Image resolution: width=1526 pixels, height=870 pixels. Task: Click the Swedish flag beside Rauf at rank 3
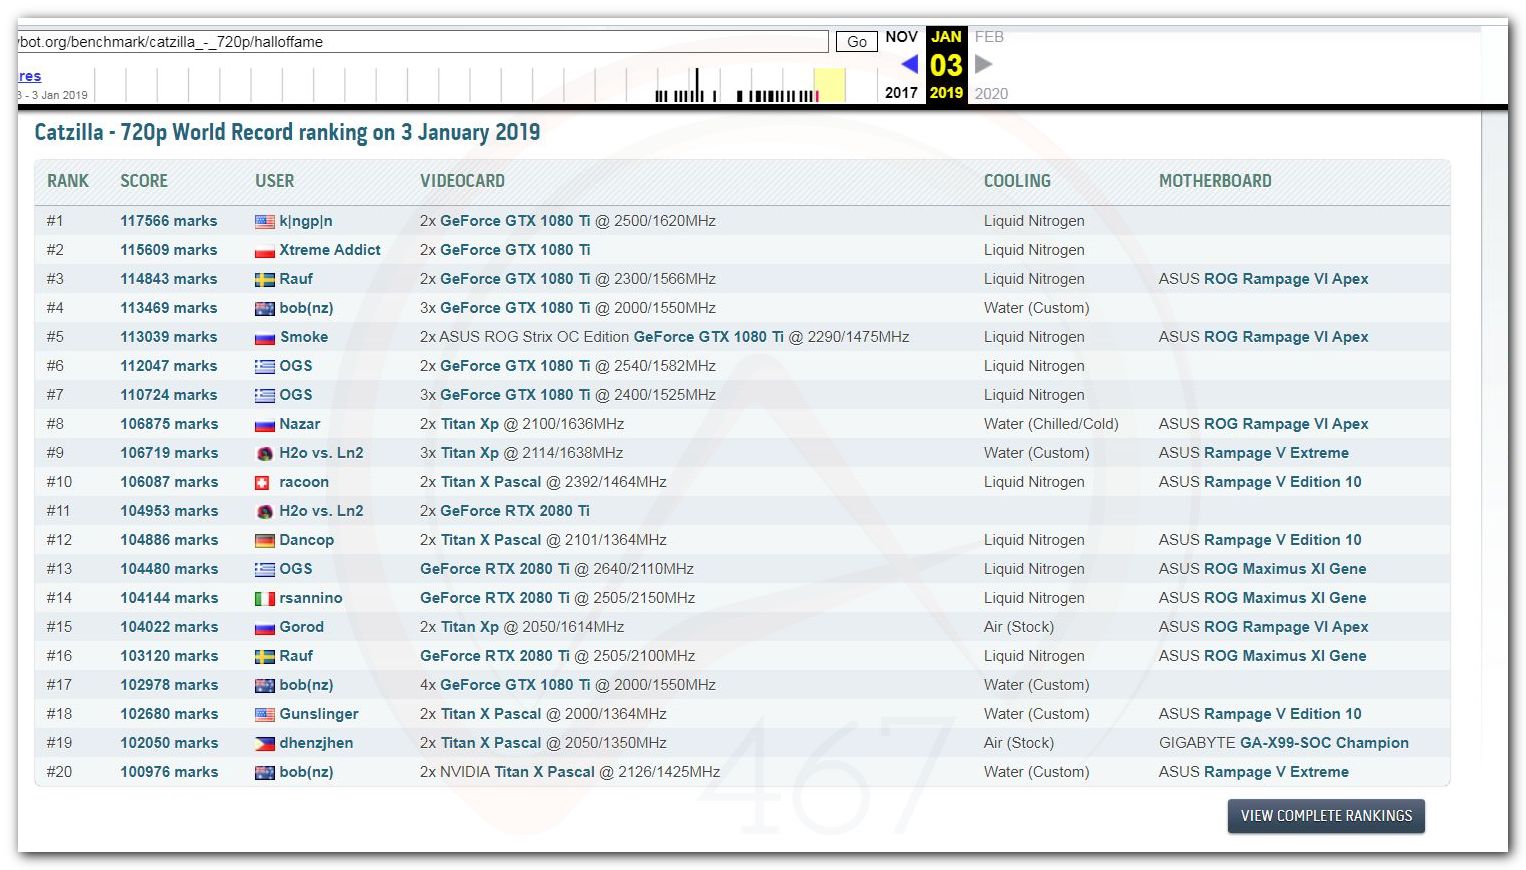[x=264, y=280]
